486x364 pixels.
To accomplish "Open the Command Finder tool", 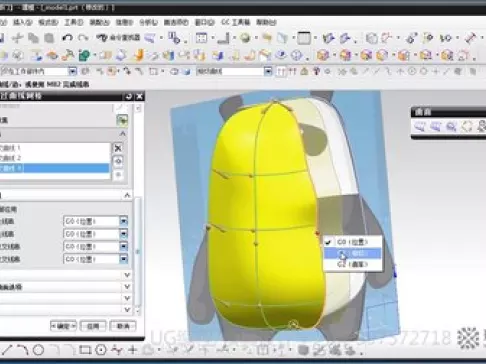I will [x=118, y=38].
